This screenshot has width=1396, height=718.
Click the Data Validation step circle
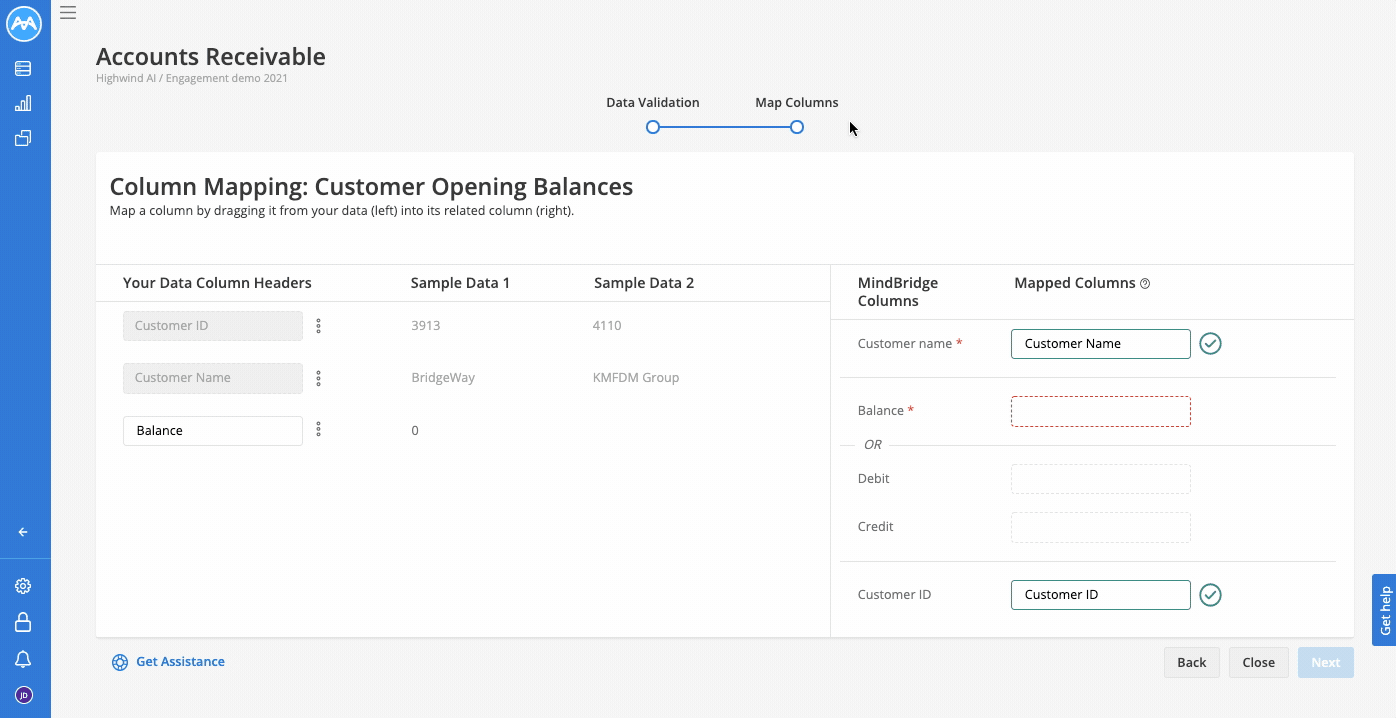pos(653,127)
